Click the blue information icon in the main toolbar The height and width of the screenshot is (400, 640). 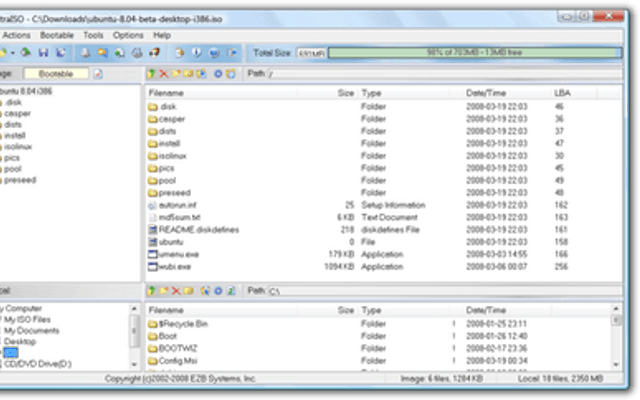point(197,53)
